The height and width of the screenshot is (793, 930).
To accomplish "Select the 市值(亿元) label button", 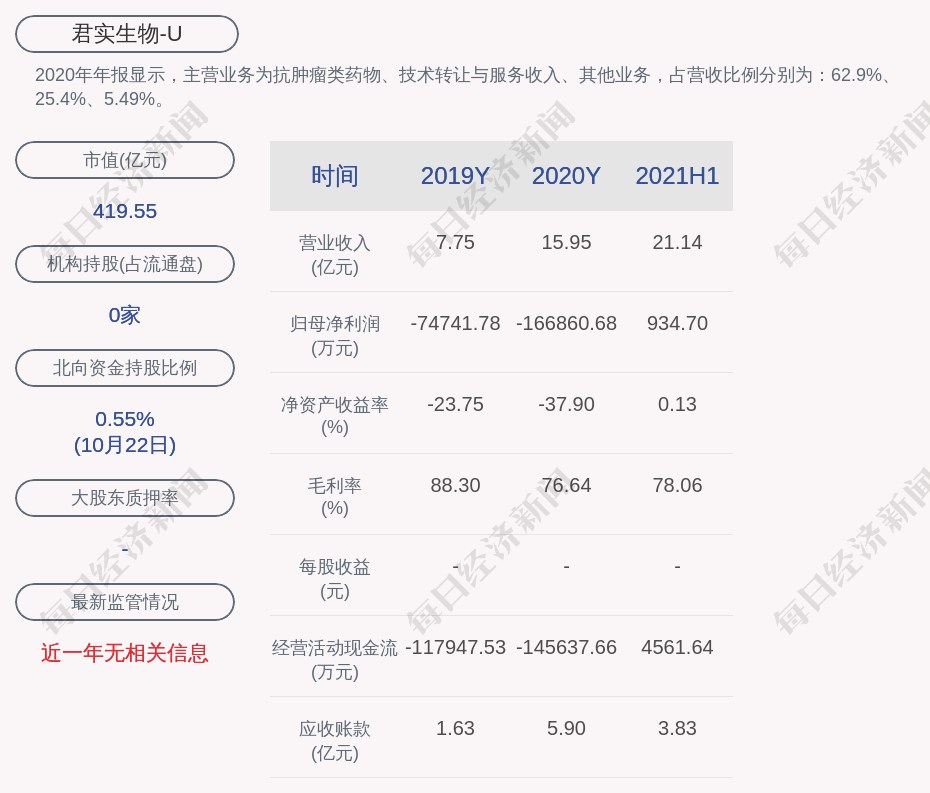I will click(125, 160).
